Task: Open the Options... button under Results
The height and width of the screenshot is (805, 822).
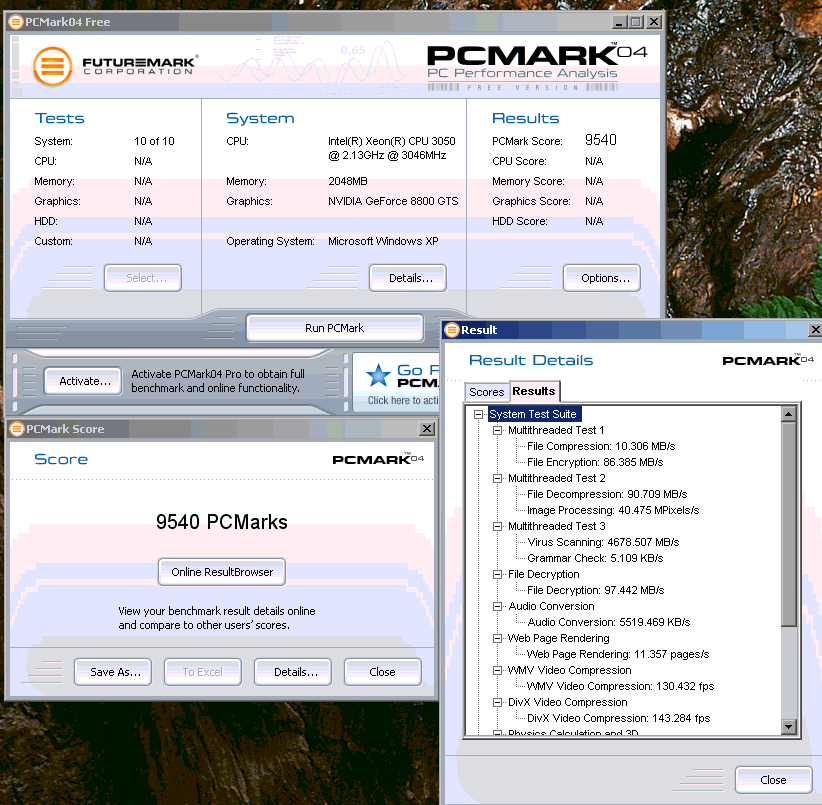Action: (x=602, y=278)
